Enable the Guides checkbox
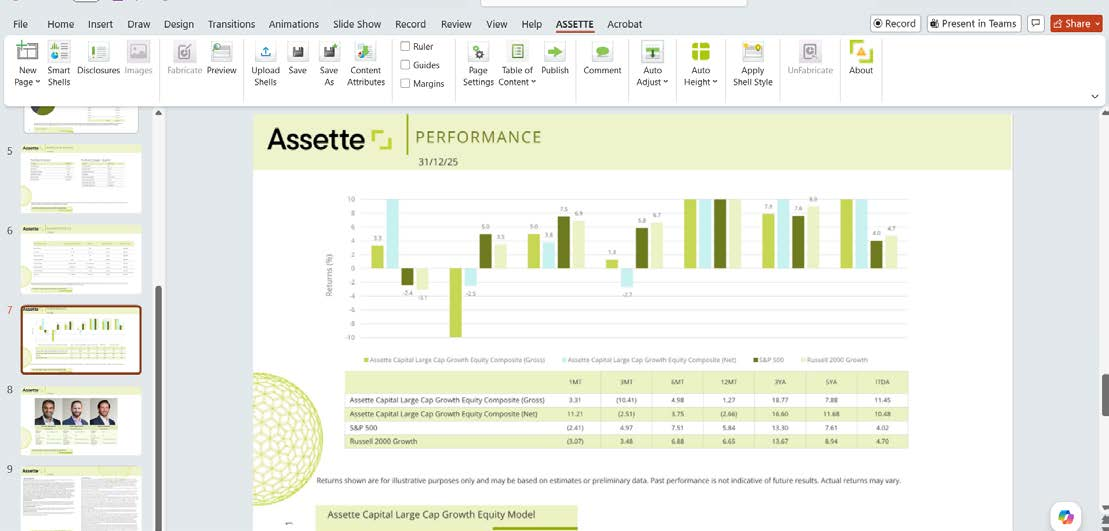The image size is (1109, 531). click(405, 65)
